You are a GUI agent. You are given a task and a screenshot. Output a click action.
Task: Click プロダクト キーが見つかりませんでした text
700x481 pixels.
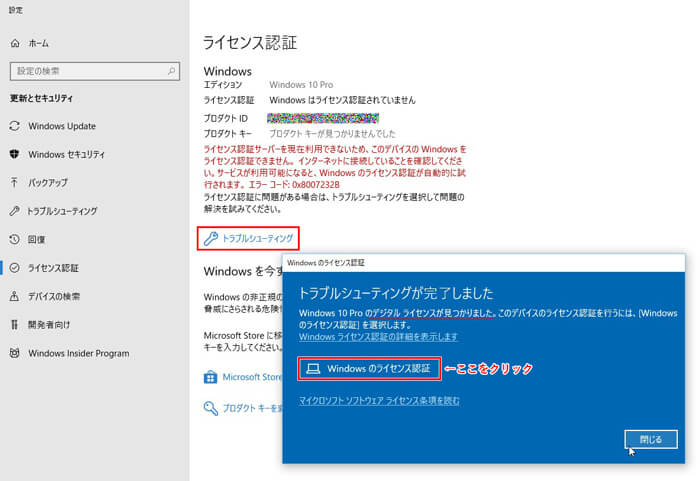332,134
